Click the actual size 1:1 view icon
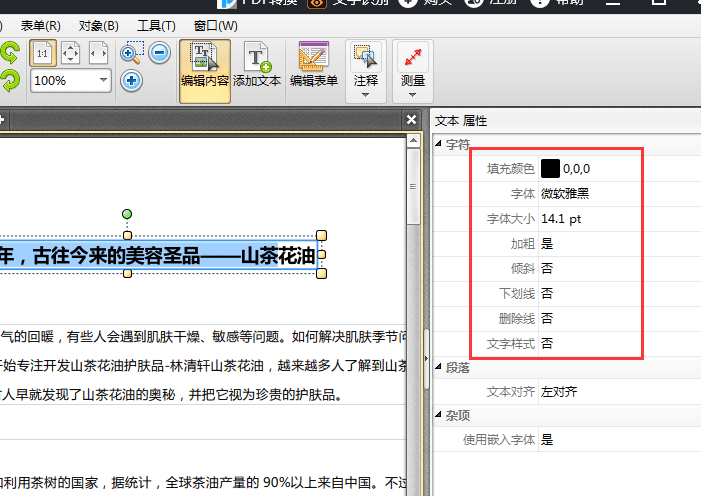The width and height of the screenshot is (701, 496). [x=43, y=53]
